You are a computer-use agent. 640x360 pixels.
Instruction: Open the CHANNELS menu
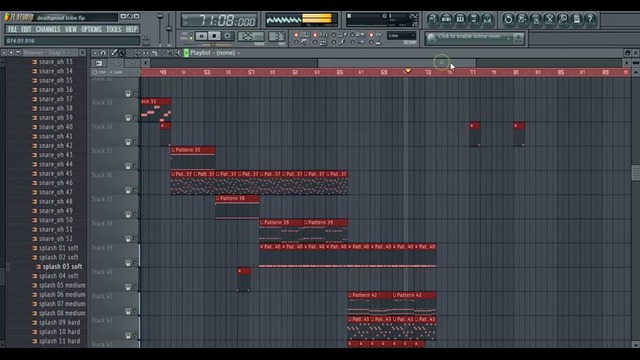pos(48,29)
